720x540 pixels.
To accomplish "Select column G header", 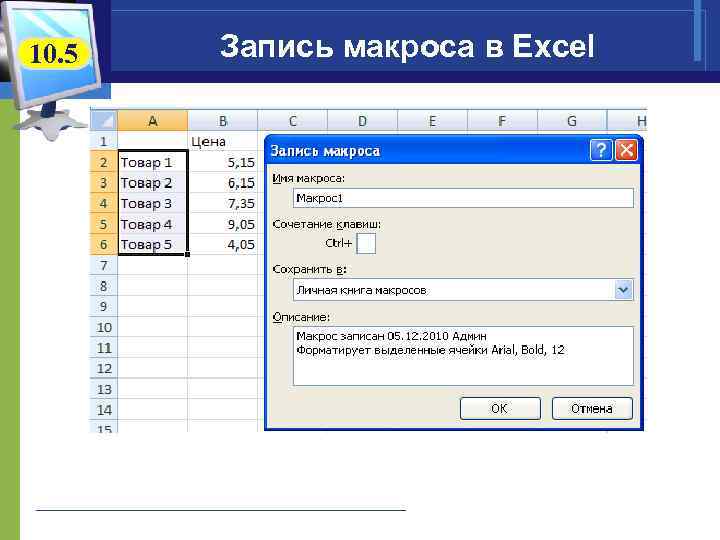I will pyautogui.click(x=572, y=121).
